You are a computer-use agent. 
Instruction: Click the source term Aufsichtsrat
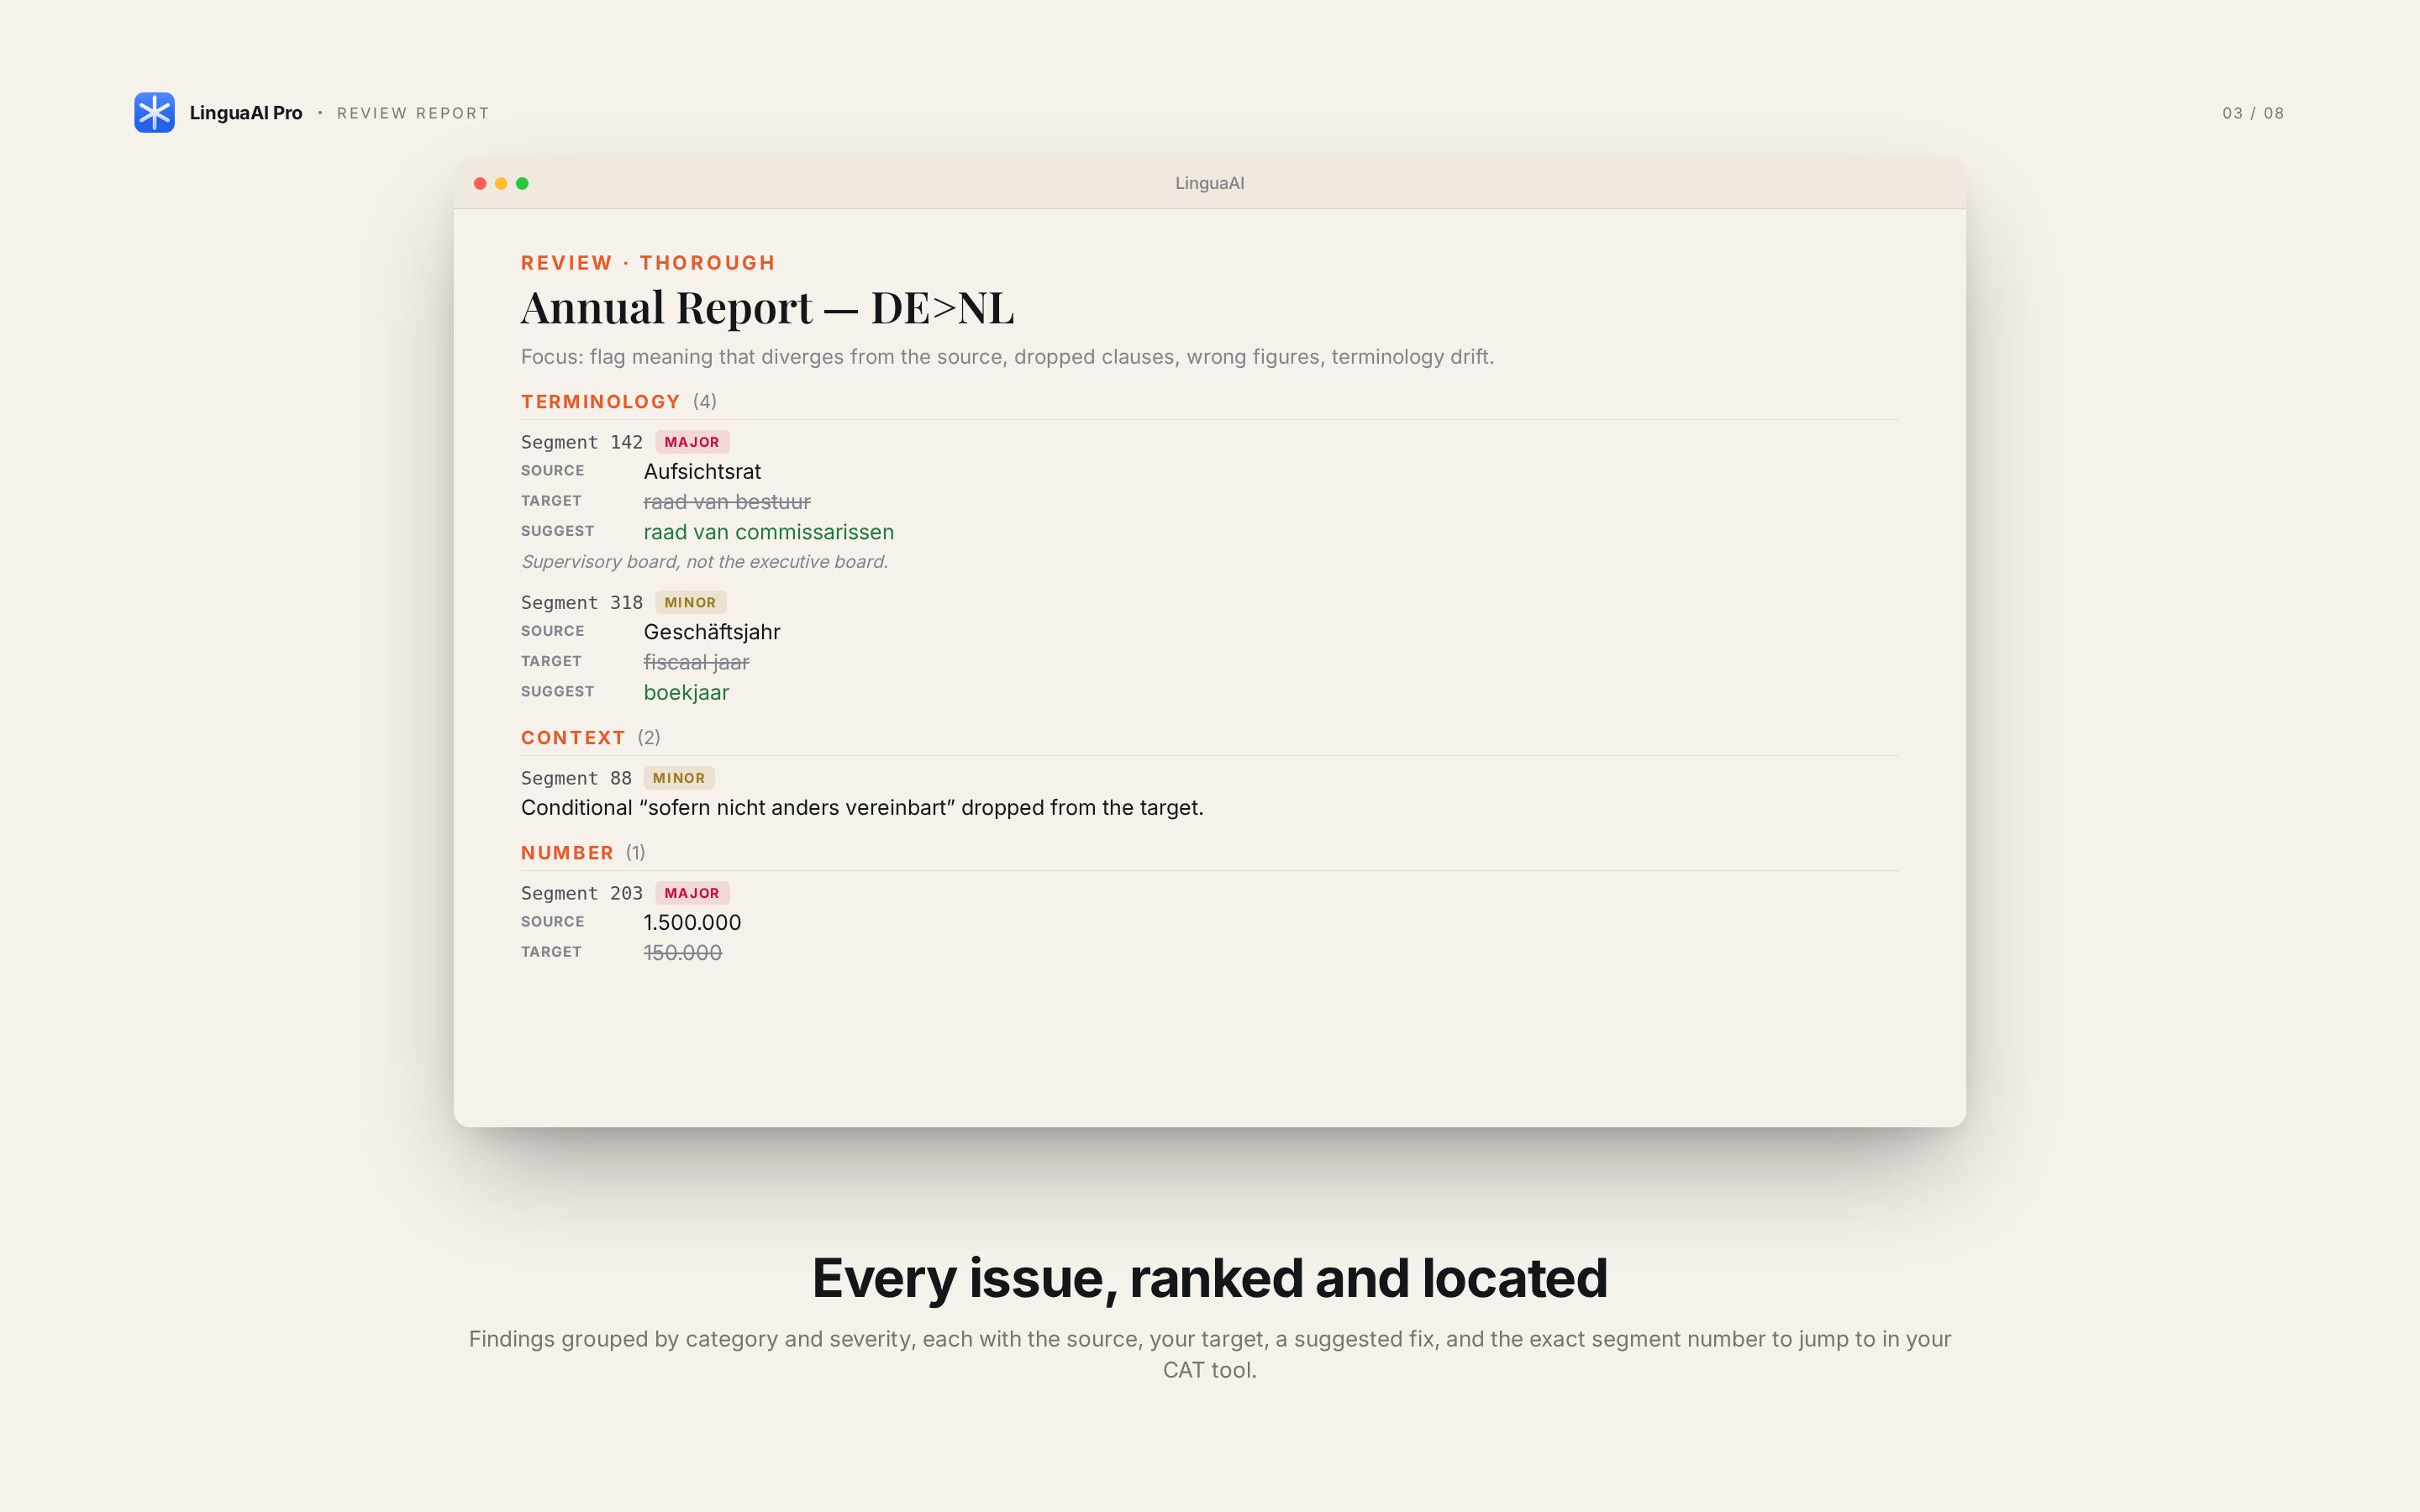702,472
